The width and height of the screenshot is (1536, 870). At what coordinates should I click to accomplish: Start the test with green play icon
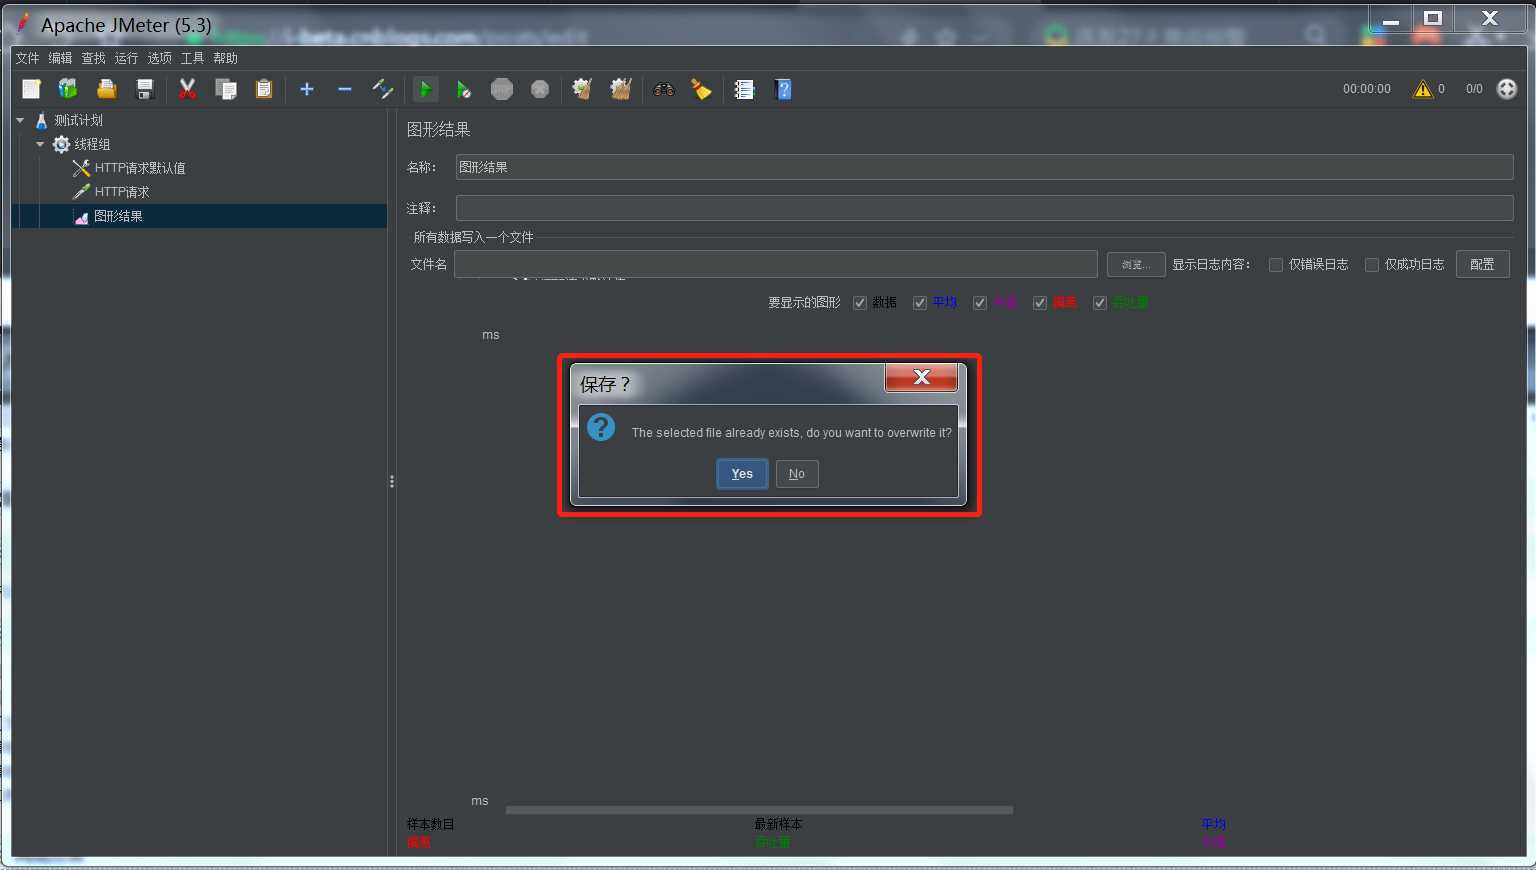[x=425, y=89]
